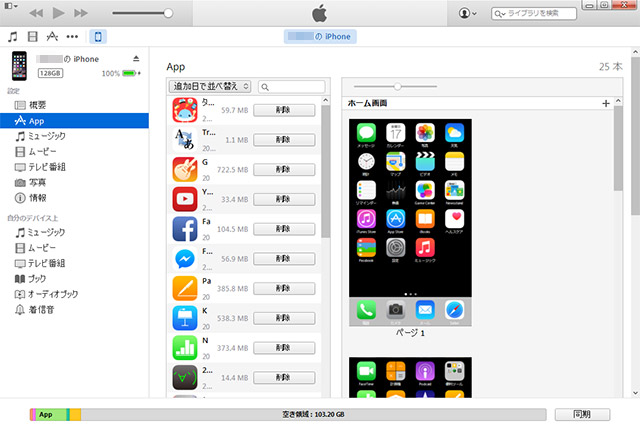Open the Movies library icon in toolbar

click(32, 37)
